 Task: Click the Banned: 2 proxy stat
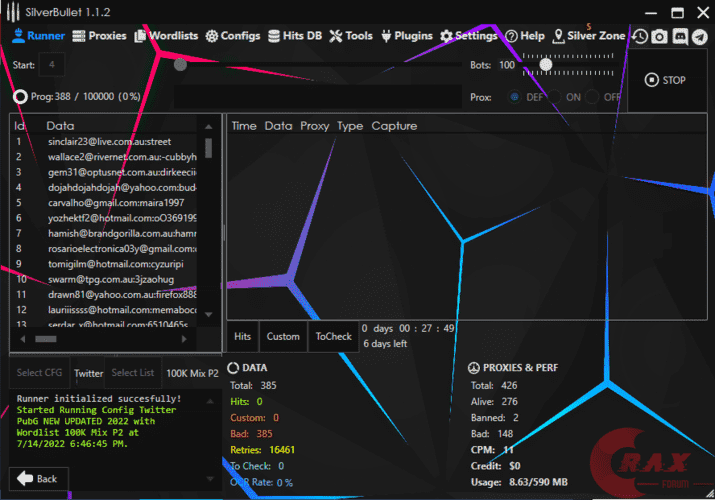click(x=494, y=418)
